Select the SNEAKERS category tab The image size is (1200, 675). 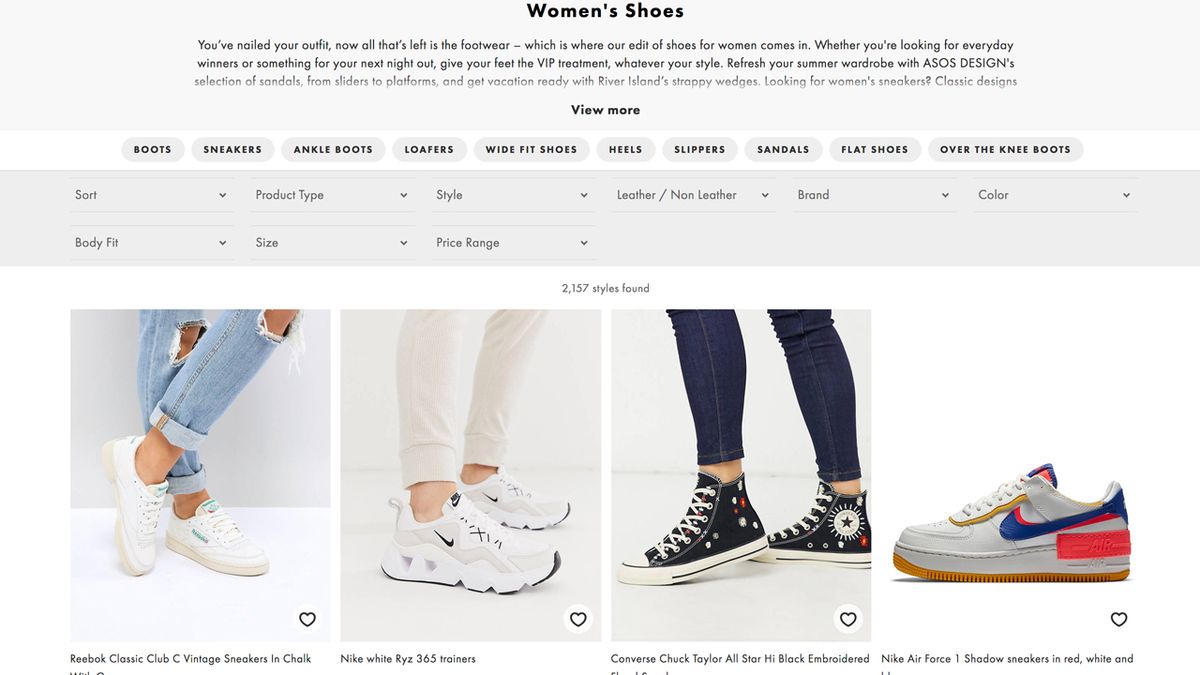point(232,148)
